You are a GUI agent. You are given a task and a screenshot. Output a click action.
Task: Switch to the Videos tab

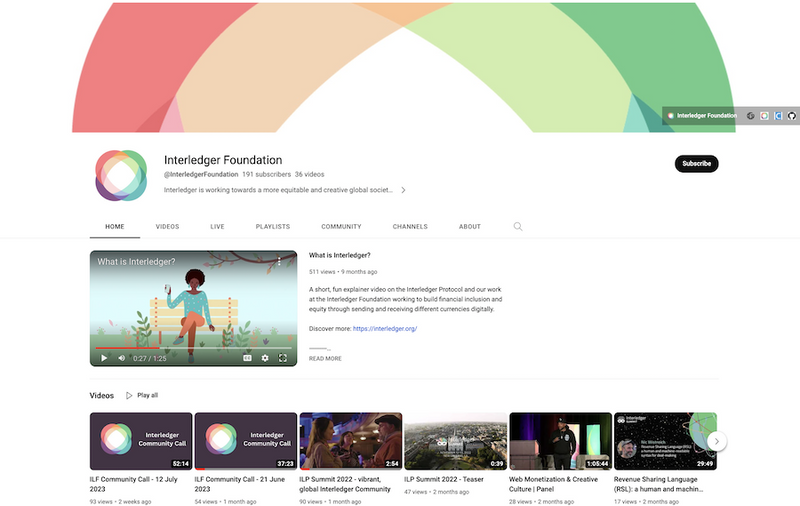[167, 227]
